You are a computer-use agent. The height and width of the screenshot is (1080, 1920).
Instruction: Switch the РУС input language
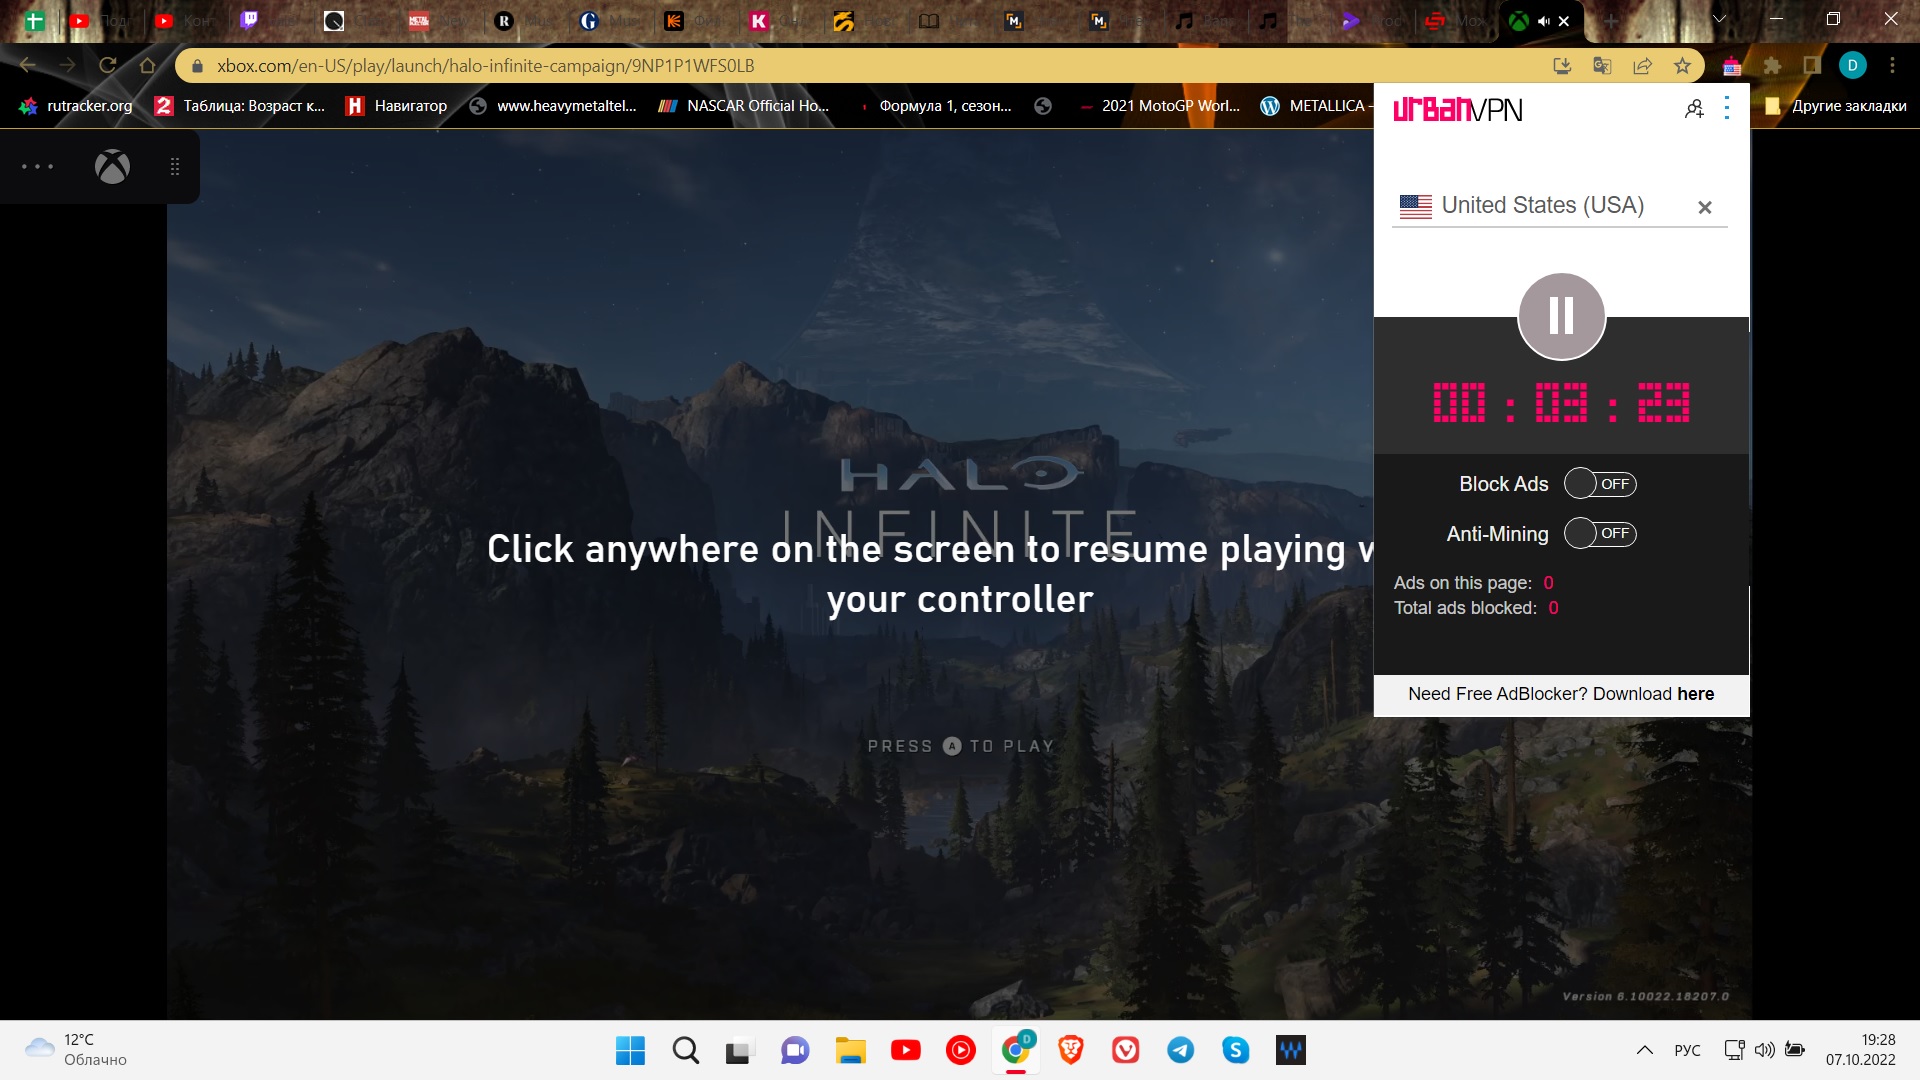pos(1687,1050)
